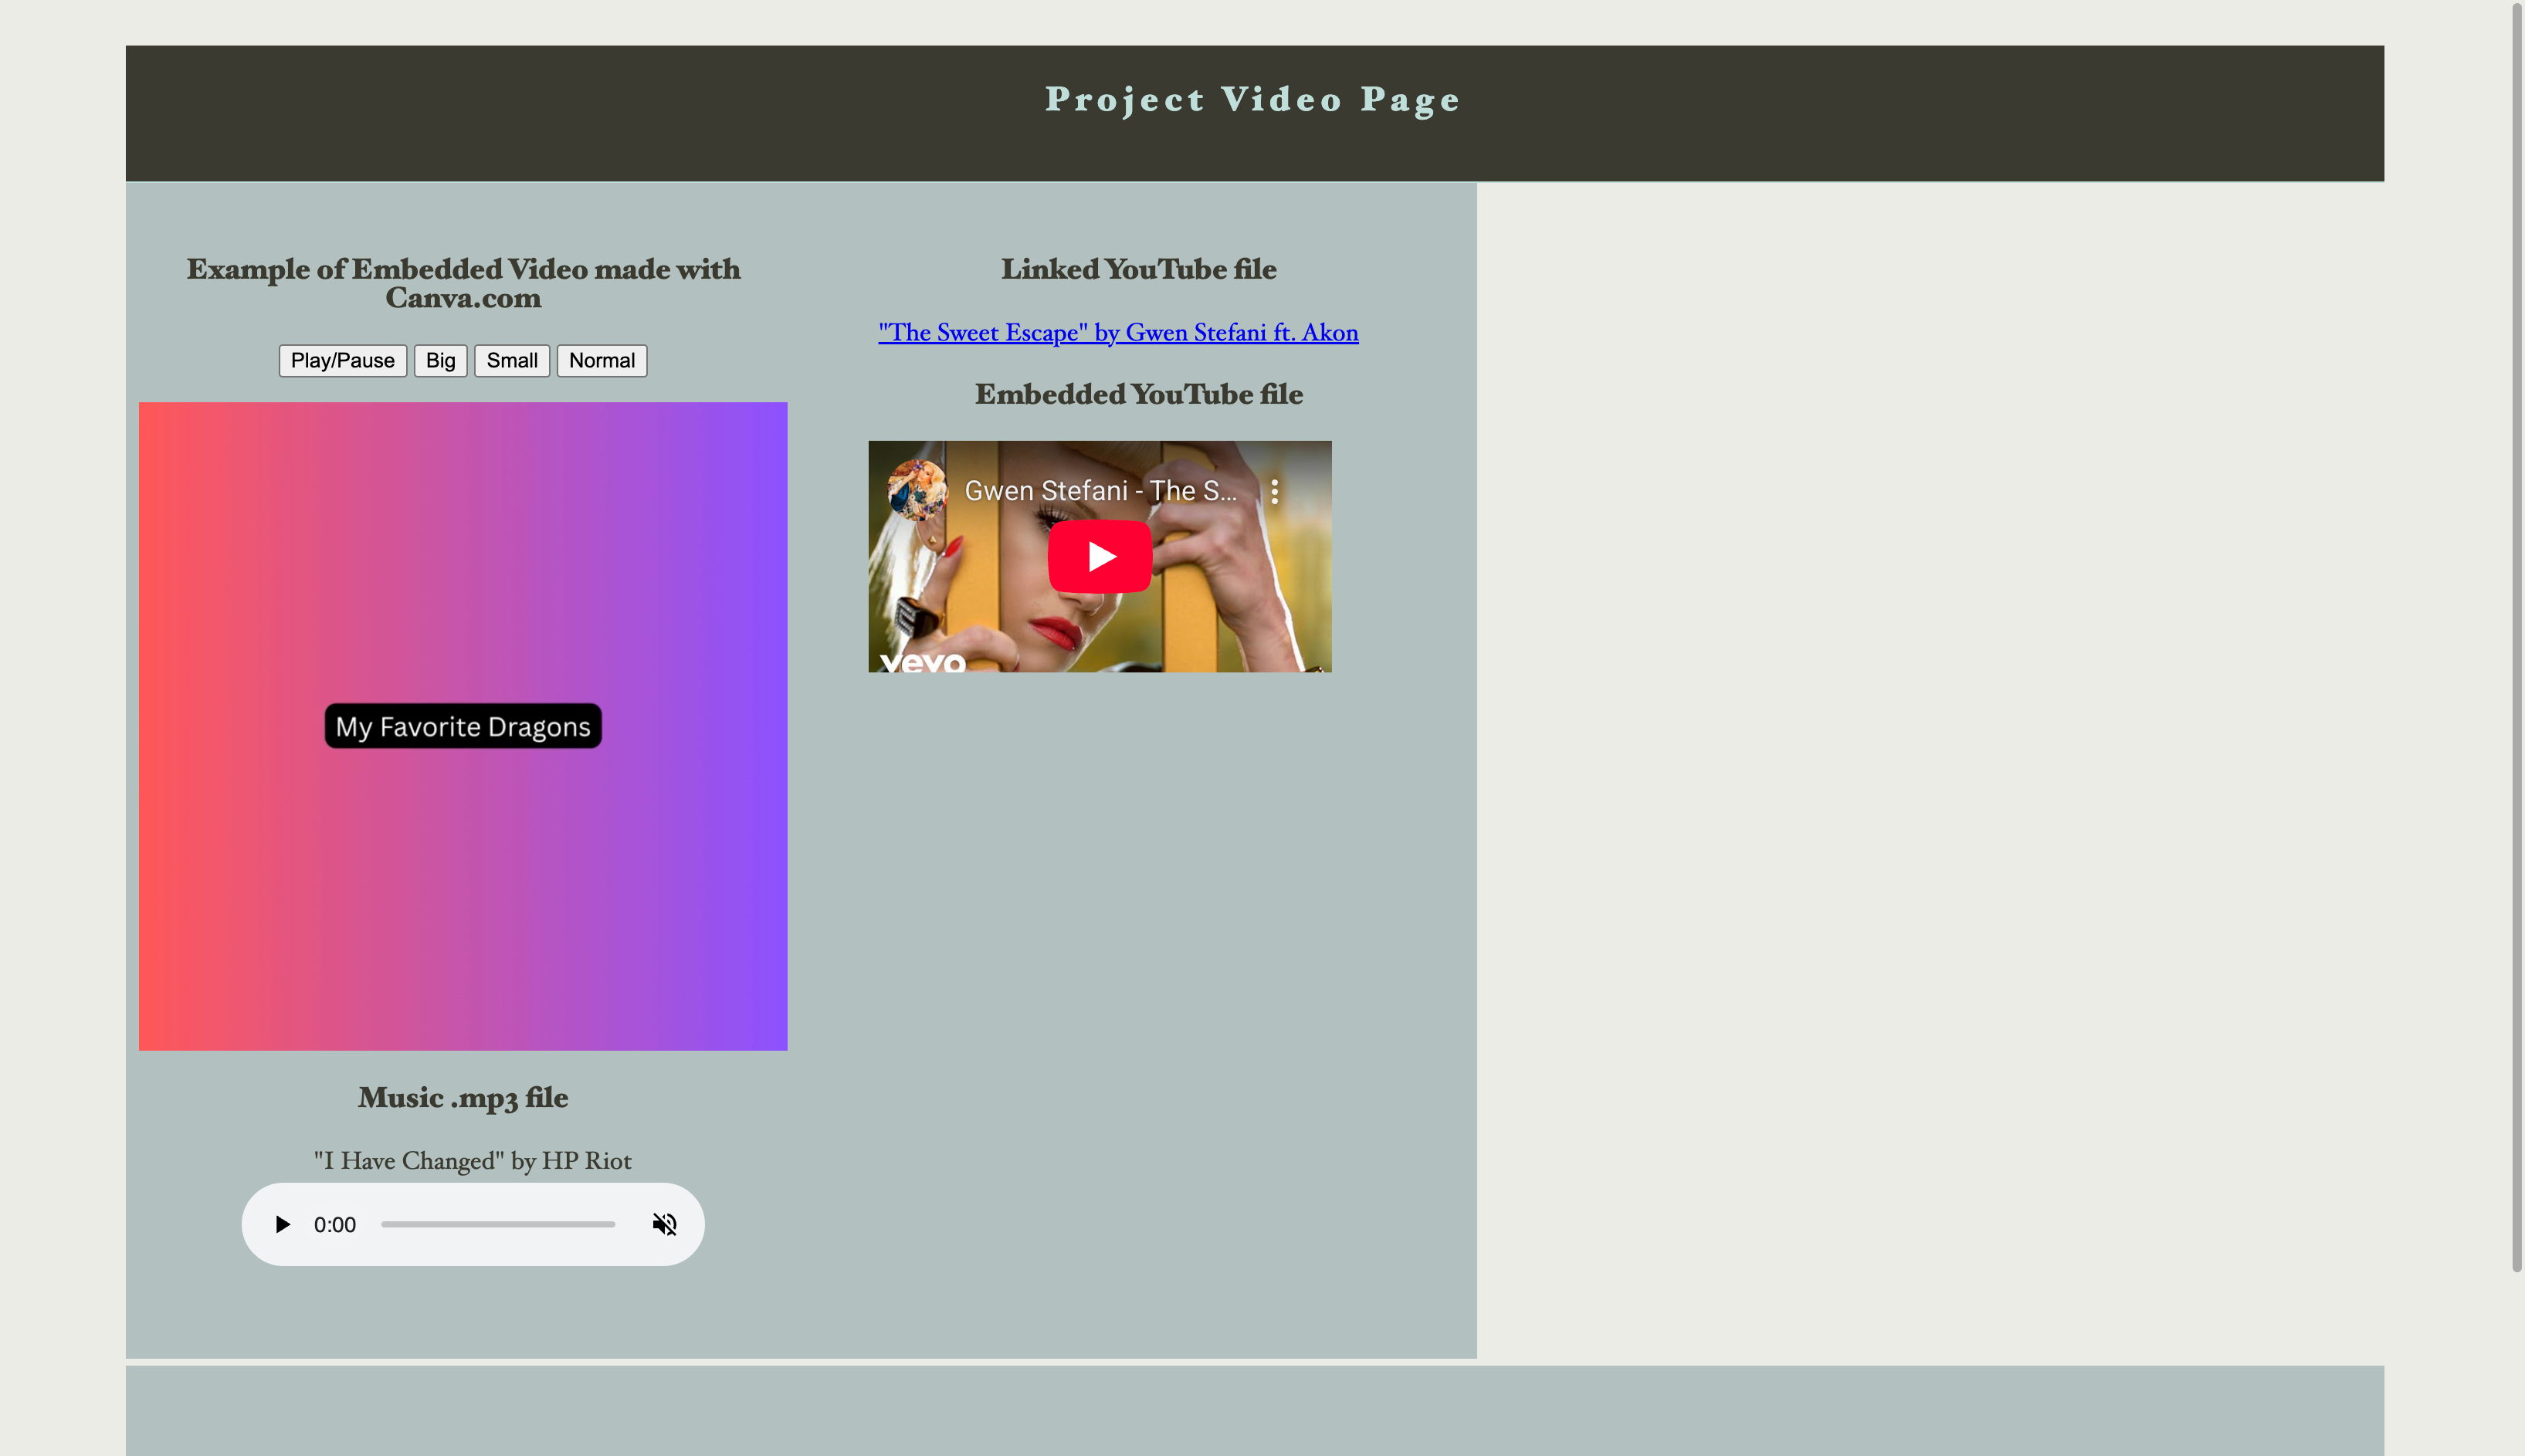The image size is (2525, 1456).
Task: Open "The Sweet Escape" by Gwen Stefani link
Action: coord(1117,332)
